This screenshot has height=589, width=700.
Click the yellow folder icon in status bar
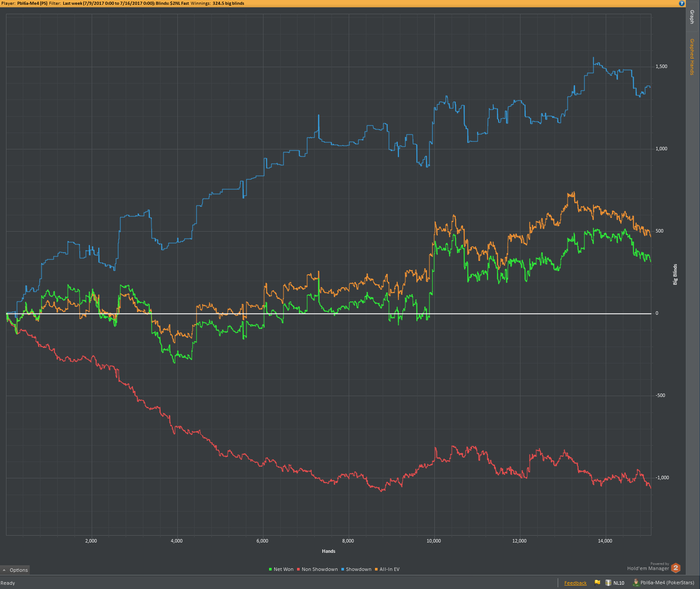tap(597, 582)
